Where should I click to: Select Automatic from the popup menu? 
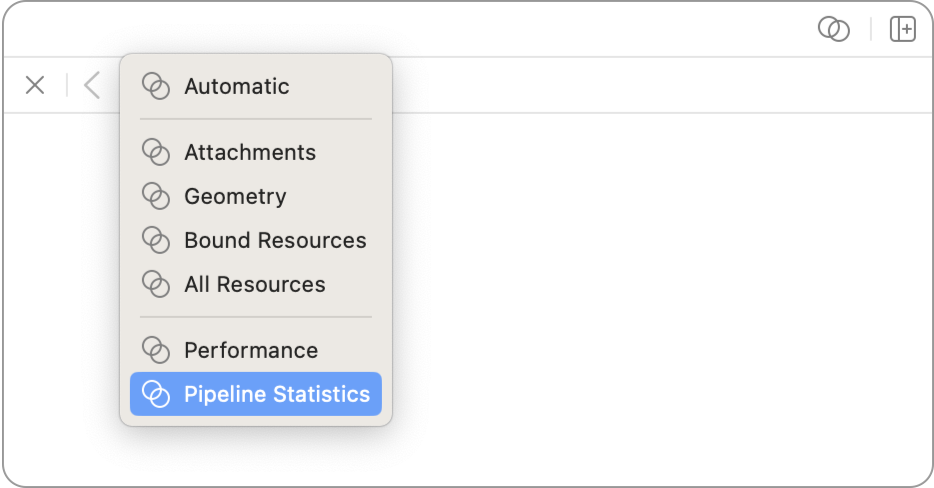click(237, 86)
